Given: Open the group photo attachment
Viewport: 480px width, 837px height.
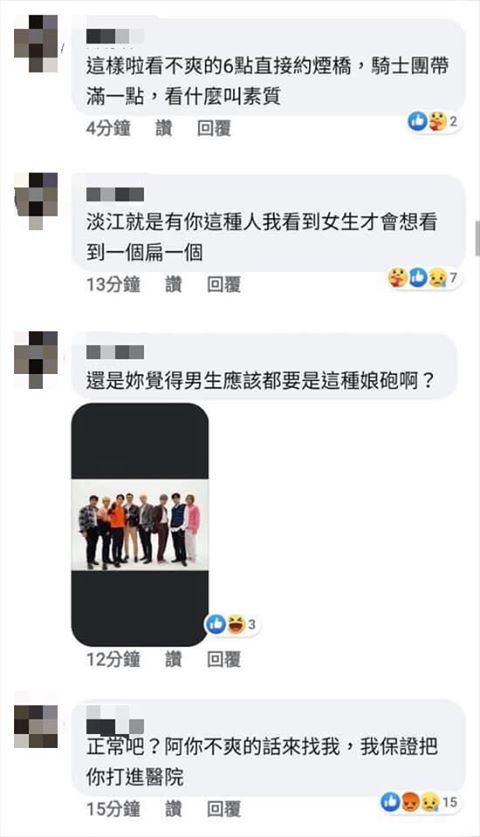Looking at the screenshot, I should click(140, 524).
